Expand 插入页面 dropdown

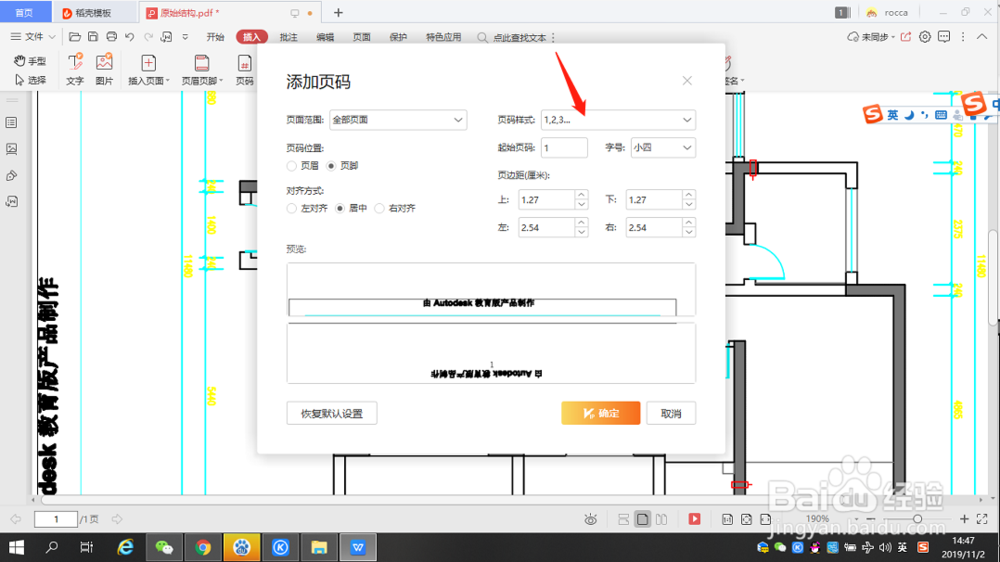tap(168, 81)
